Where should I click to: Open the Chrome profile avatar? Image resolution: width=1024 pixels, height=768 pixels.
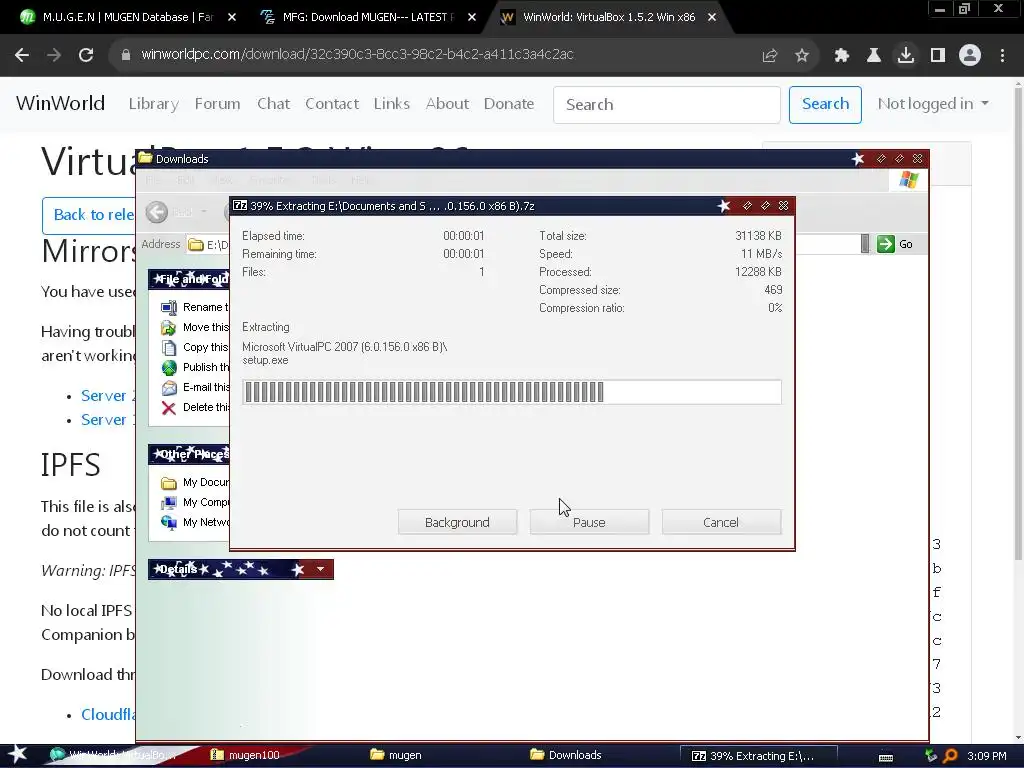click(970, 56)
